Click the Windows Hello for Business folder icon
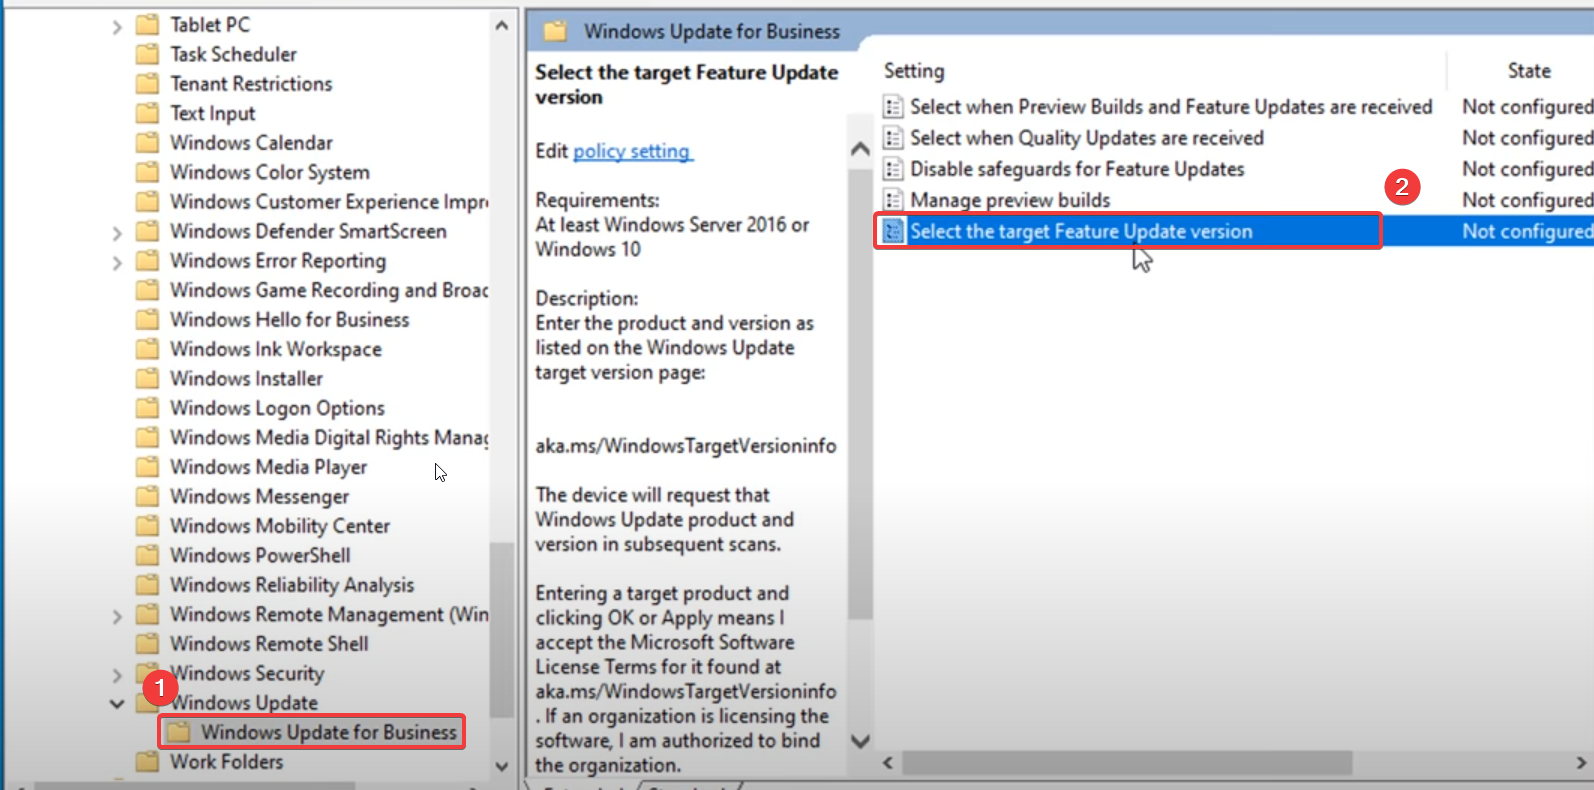 pyautogui.click(x=147, y=319)
